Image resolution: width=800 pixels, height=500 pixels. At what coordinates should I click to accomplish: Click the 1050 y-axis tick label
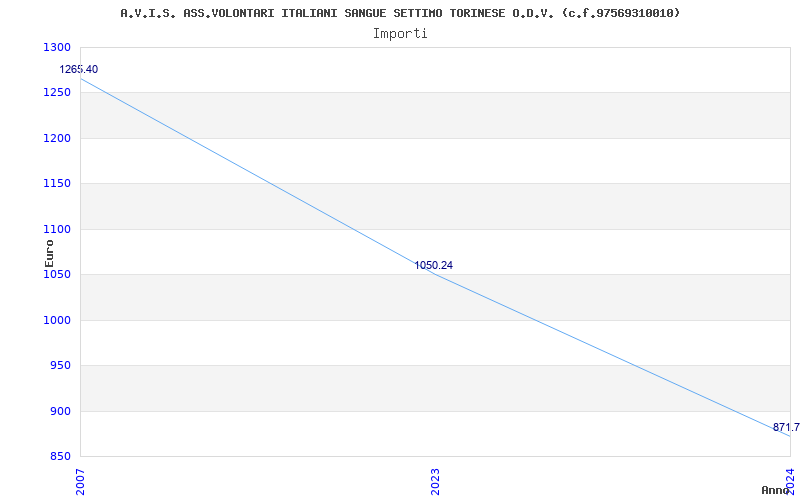tap(57, 275)
